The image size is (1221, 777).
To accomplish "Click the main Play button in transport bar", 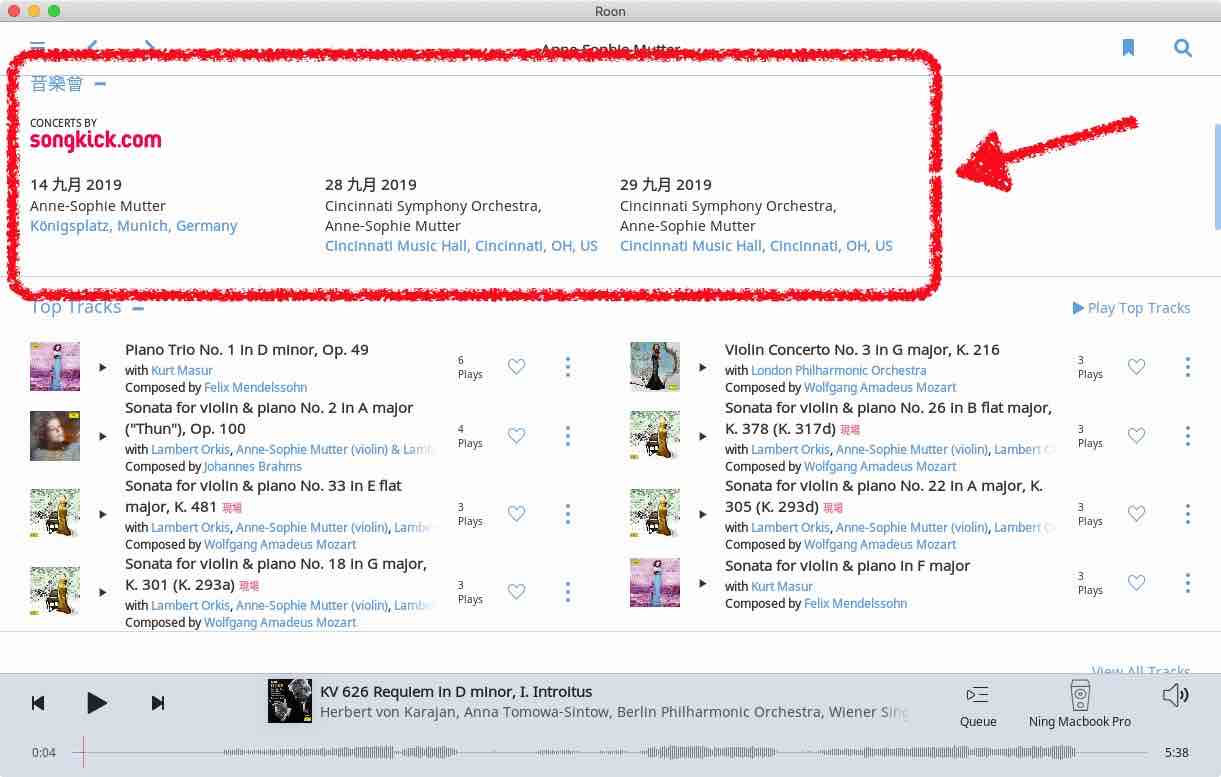I will tap(96, 703).
